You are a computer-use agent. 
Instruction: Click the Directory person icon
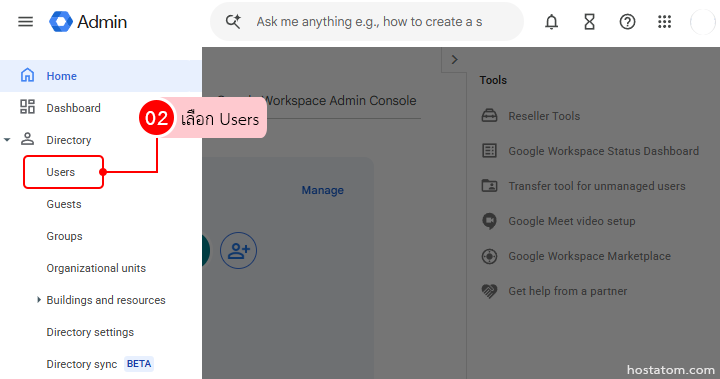(x=28, y=139)
